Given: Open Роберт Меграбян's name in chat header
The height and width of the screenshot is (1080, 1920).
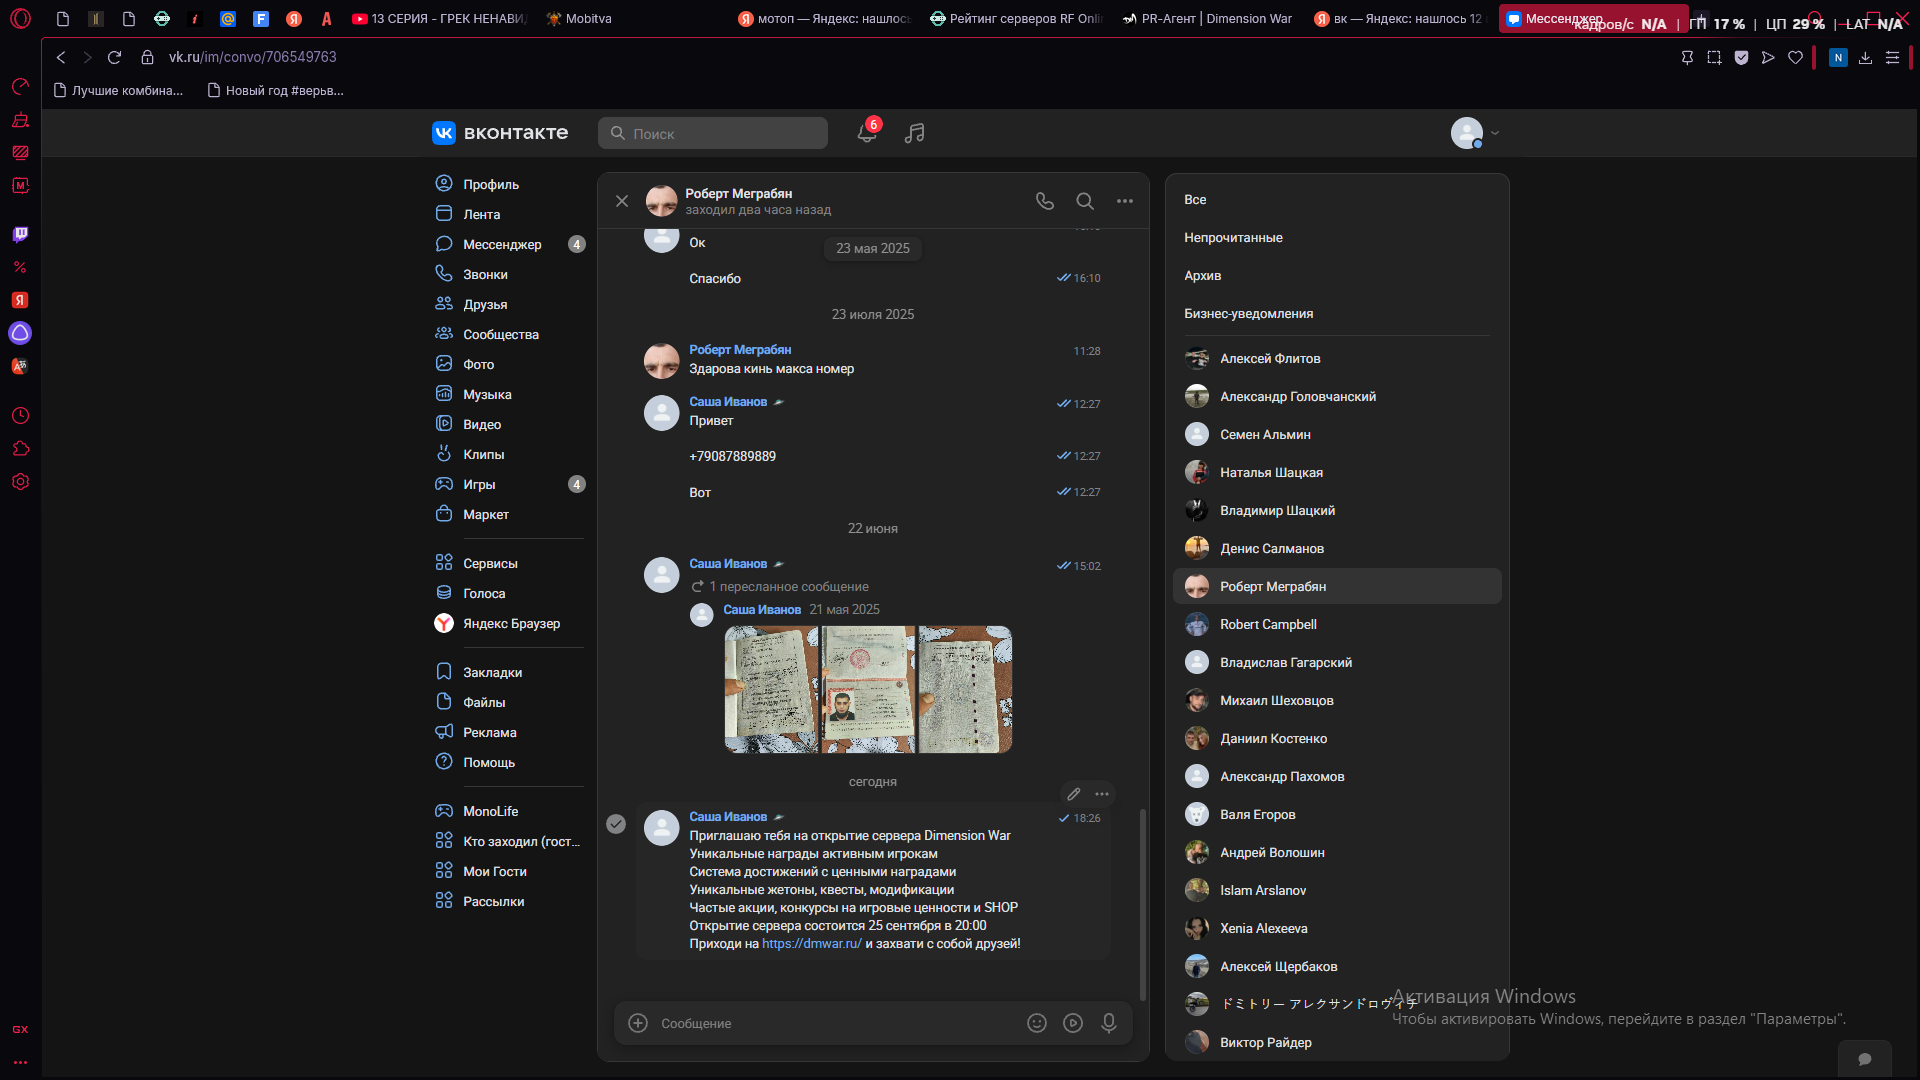Looking at the screenshot, I should click(738, 194).
